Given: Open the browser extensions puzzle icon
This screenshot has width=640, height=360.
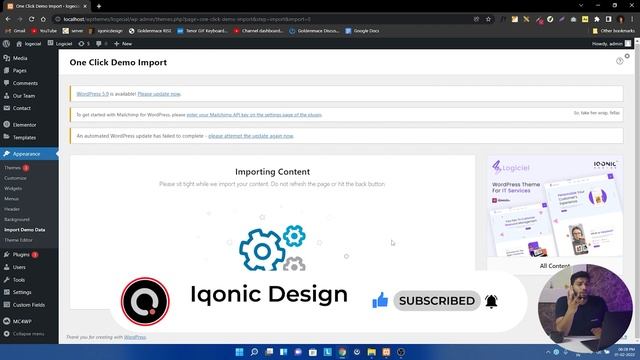Looking at the screenshot, I should [597, 19].
